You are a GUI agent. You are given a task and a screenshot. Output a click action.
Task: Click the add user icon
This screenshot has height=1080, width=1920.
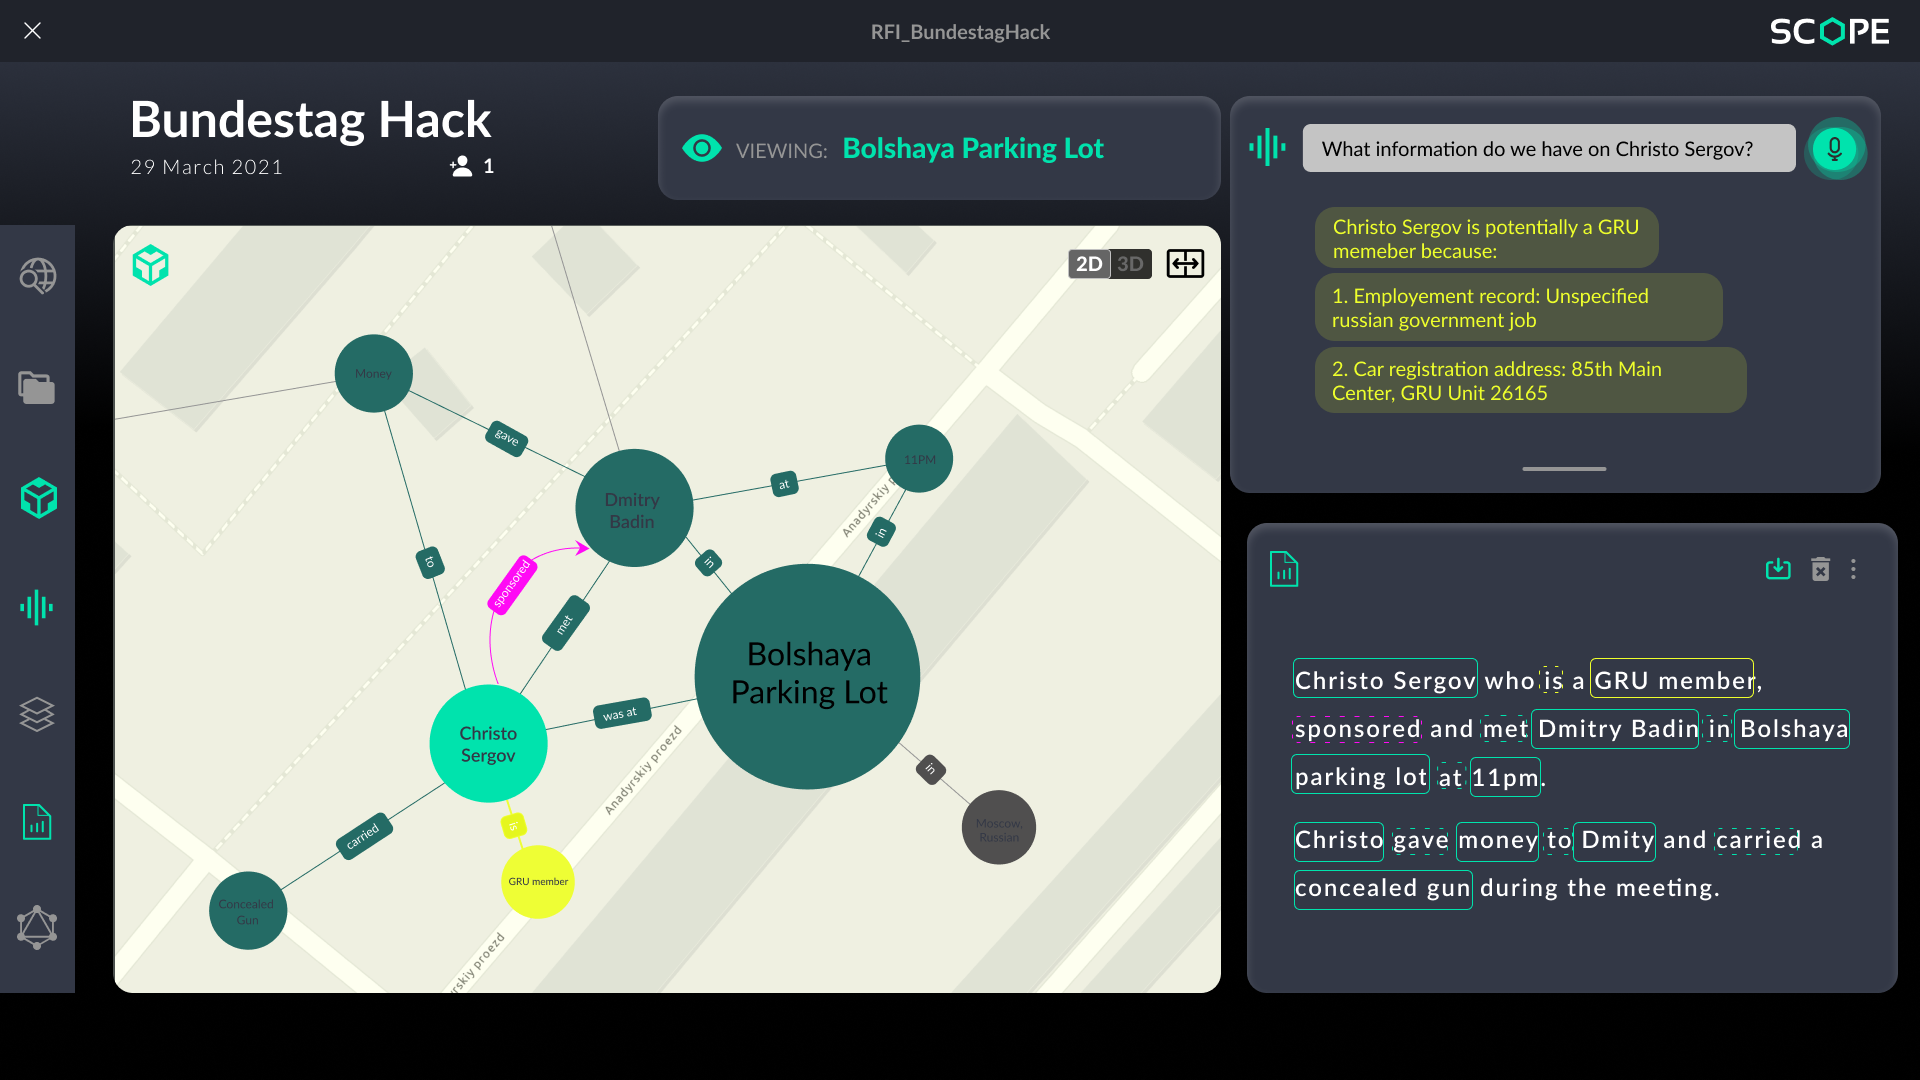point(461,167)
